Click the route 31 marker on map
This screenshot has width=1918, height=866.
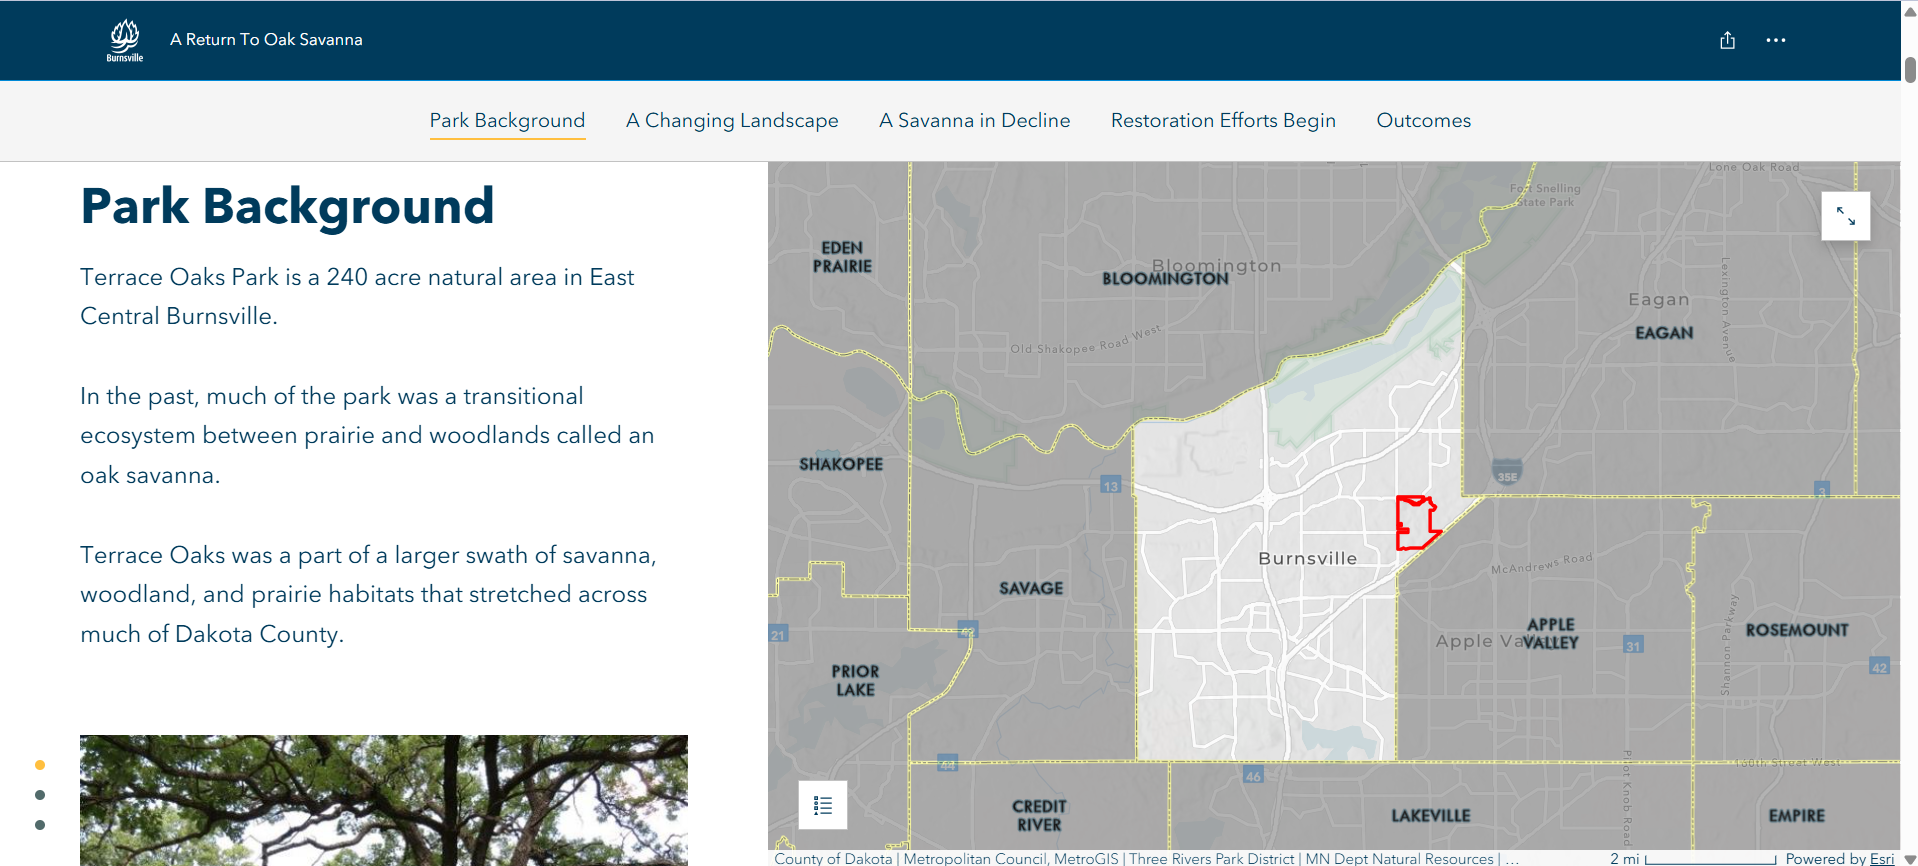tap(1633, 645)
